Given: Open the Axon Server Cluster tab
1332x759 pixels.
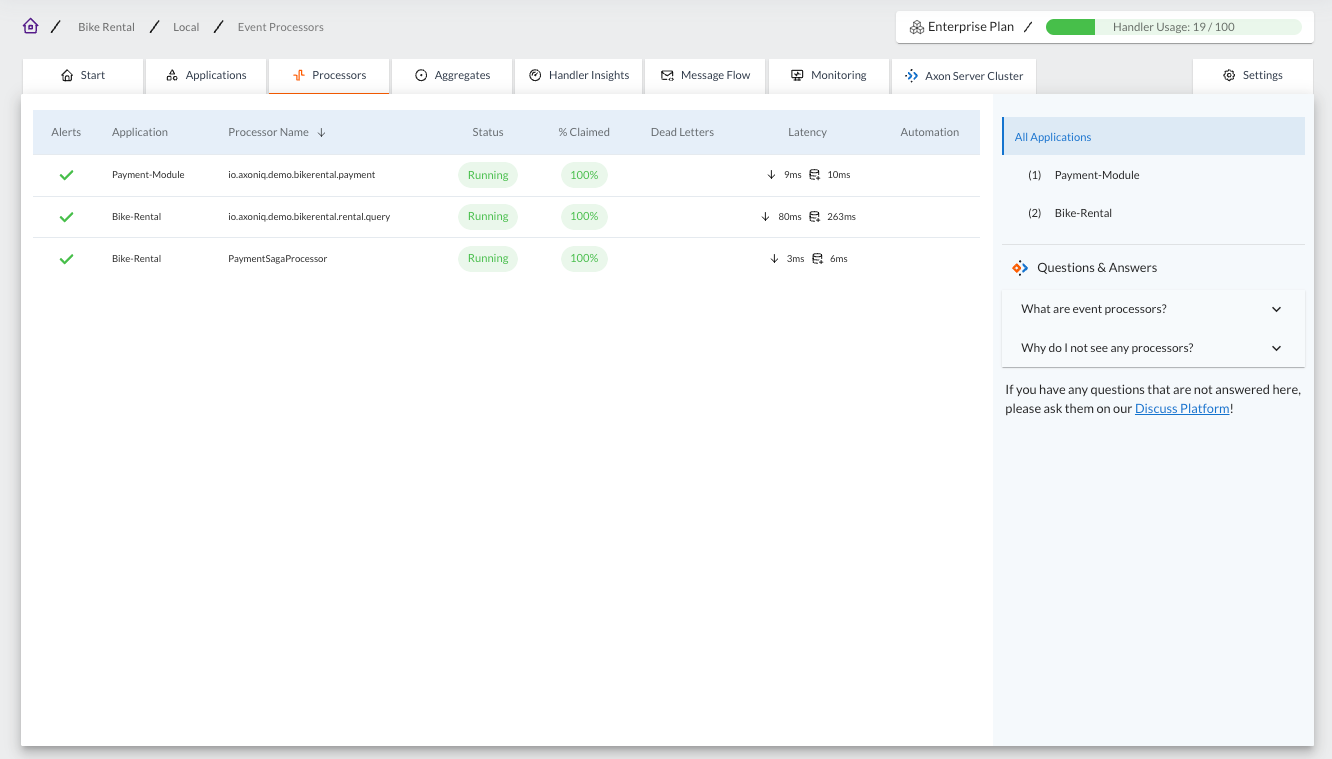Looking at the screenshot, I should pos(964,75).
